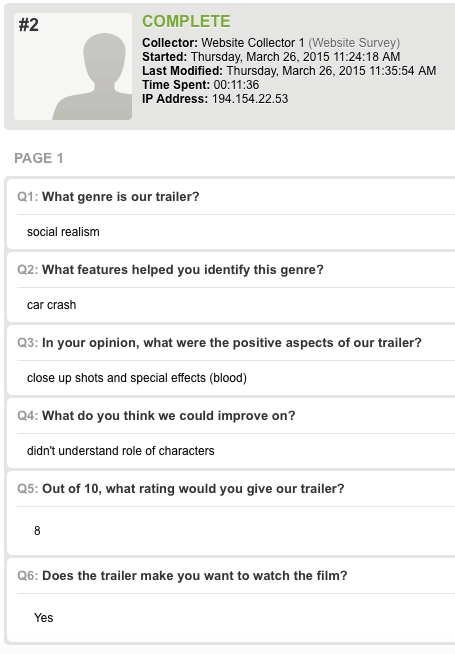Click the 'Yes' answer under Q6

click(43, 618)
